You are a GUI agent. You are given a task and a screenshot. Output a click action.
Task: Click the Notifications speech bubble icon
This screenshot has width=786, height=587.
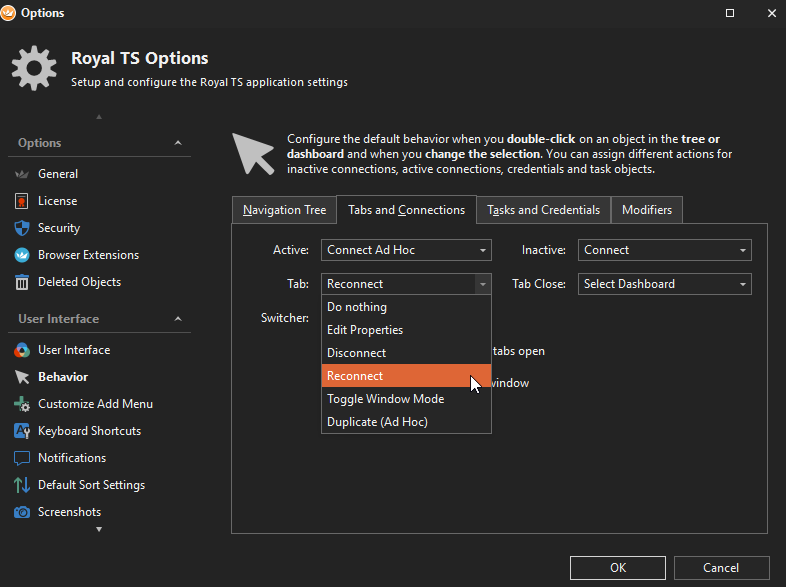tap(22, 458)
